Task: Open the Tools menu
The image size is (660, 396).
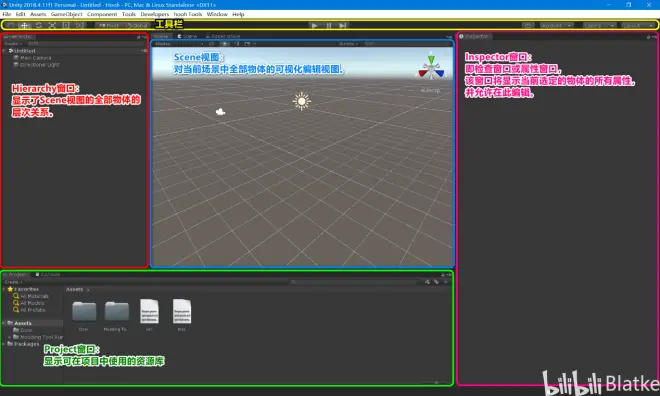Action: (129, 14)
